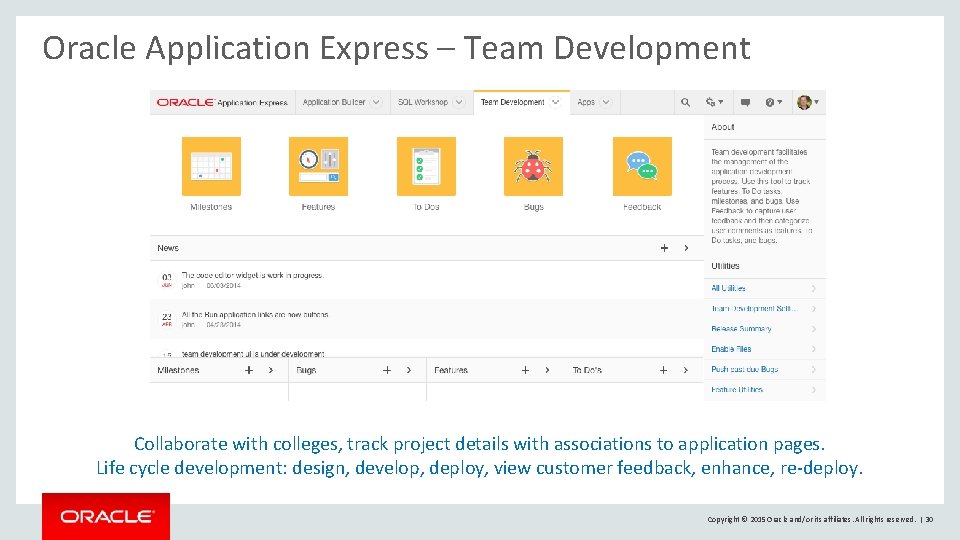Open the To Dos checklist icon
This screenshot has height=540, width=960.
click(426, 167)
